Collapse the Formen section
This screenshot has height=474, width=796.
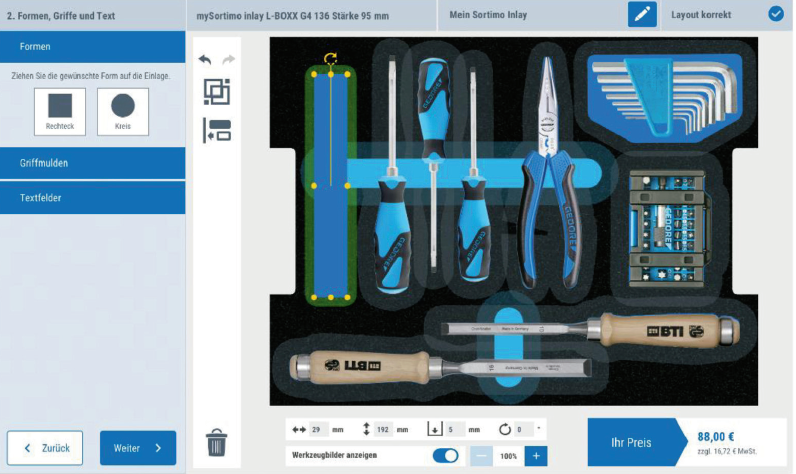(92, 47)
